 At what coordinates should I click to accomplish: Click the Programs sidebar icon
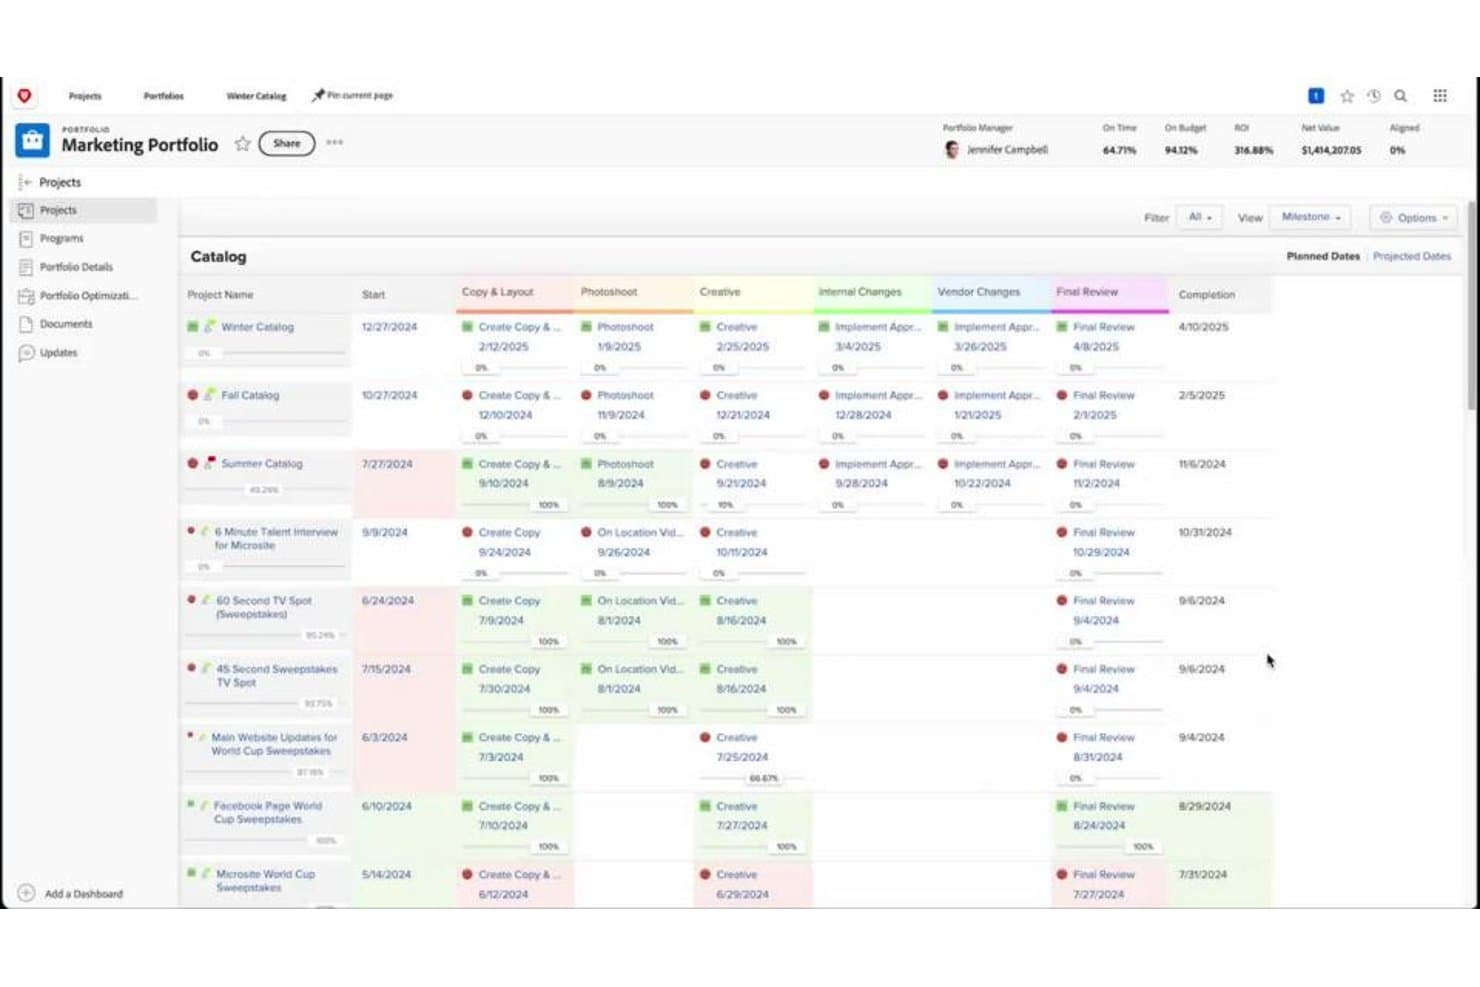pyautogui.click(x=26, y=239)
